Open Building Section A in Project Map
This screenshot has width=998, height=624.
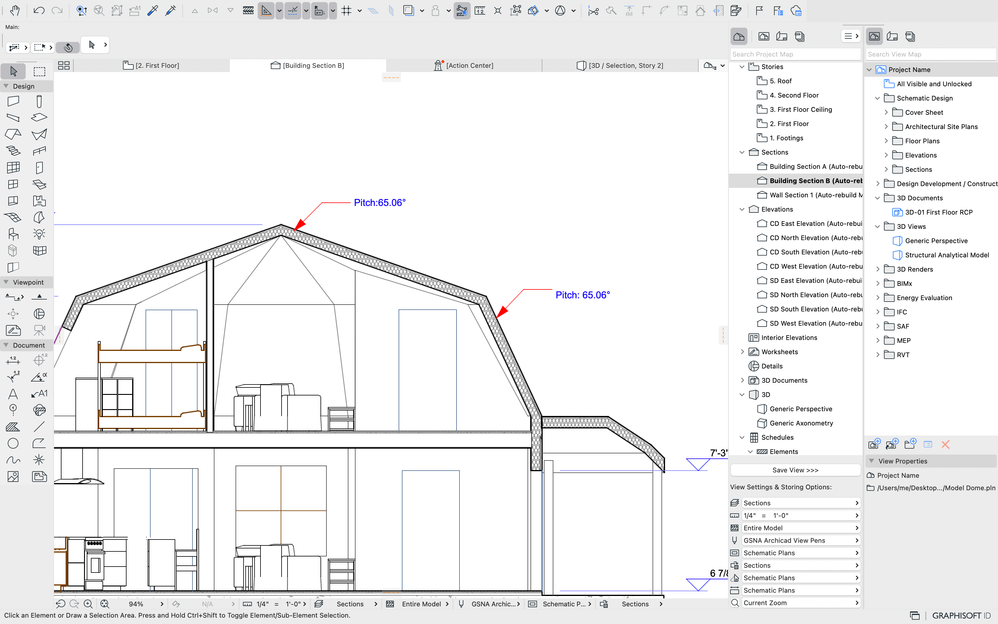coord(808,167)
